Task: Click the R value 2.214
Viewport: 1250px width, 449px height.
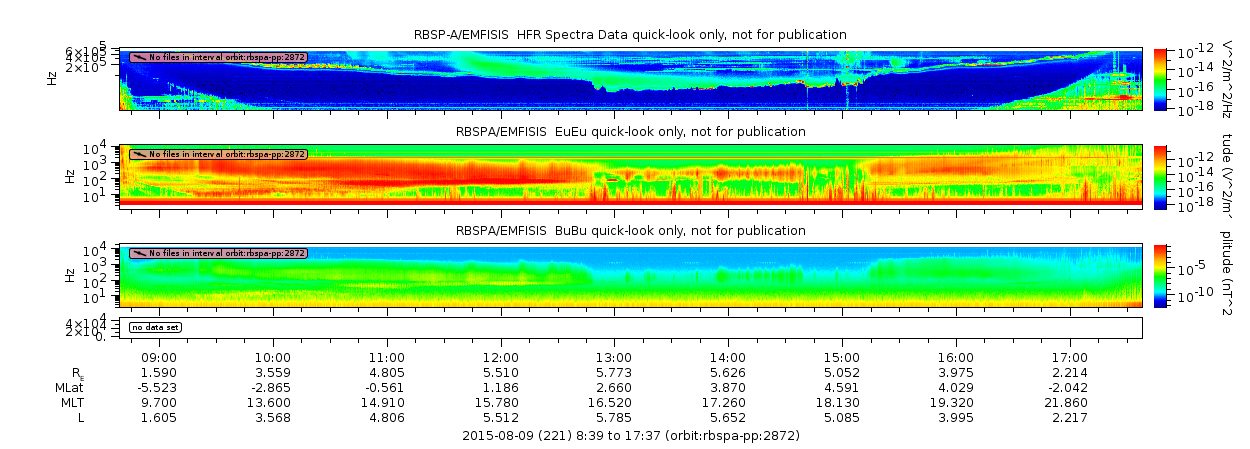Action: coord(1070,372)
